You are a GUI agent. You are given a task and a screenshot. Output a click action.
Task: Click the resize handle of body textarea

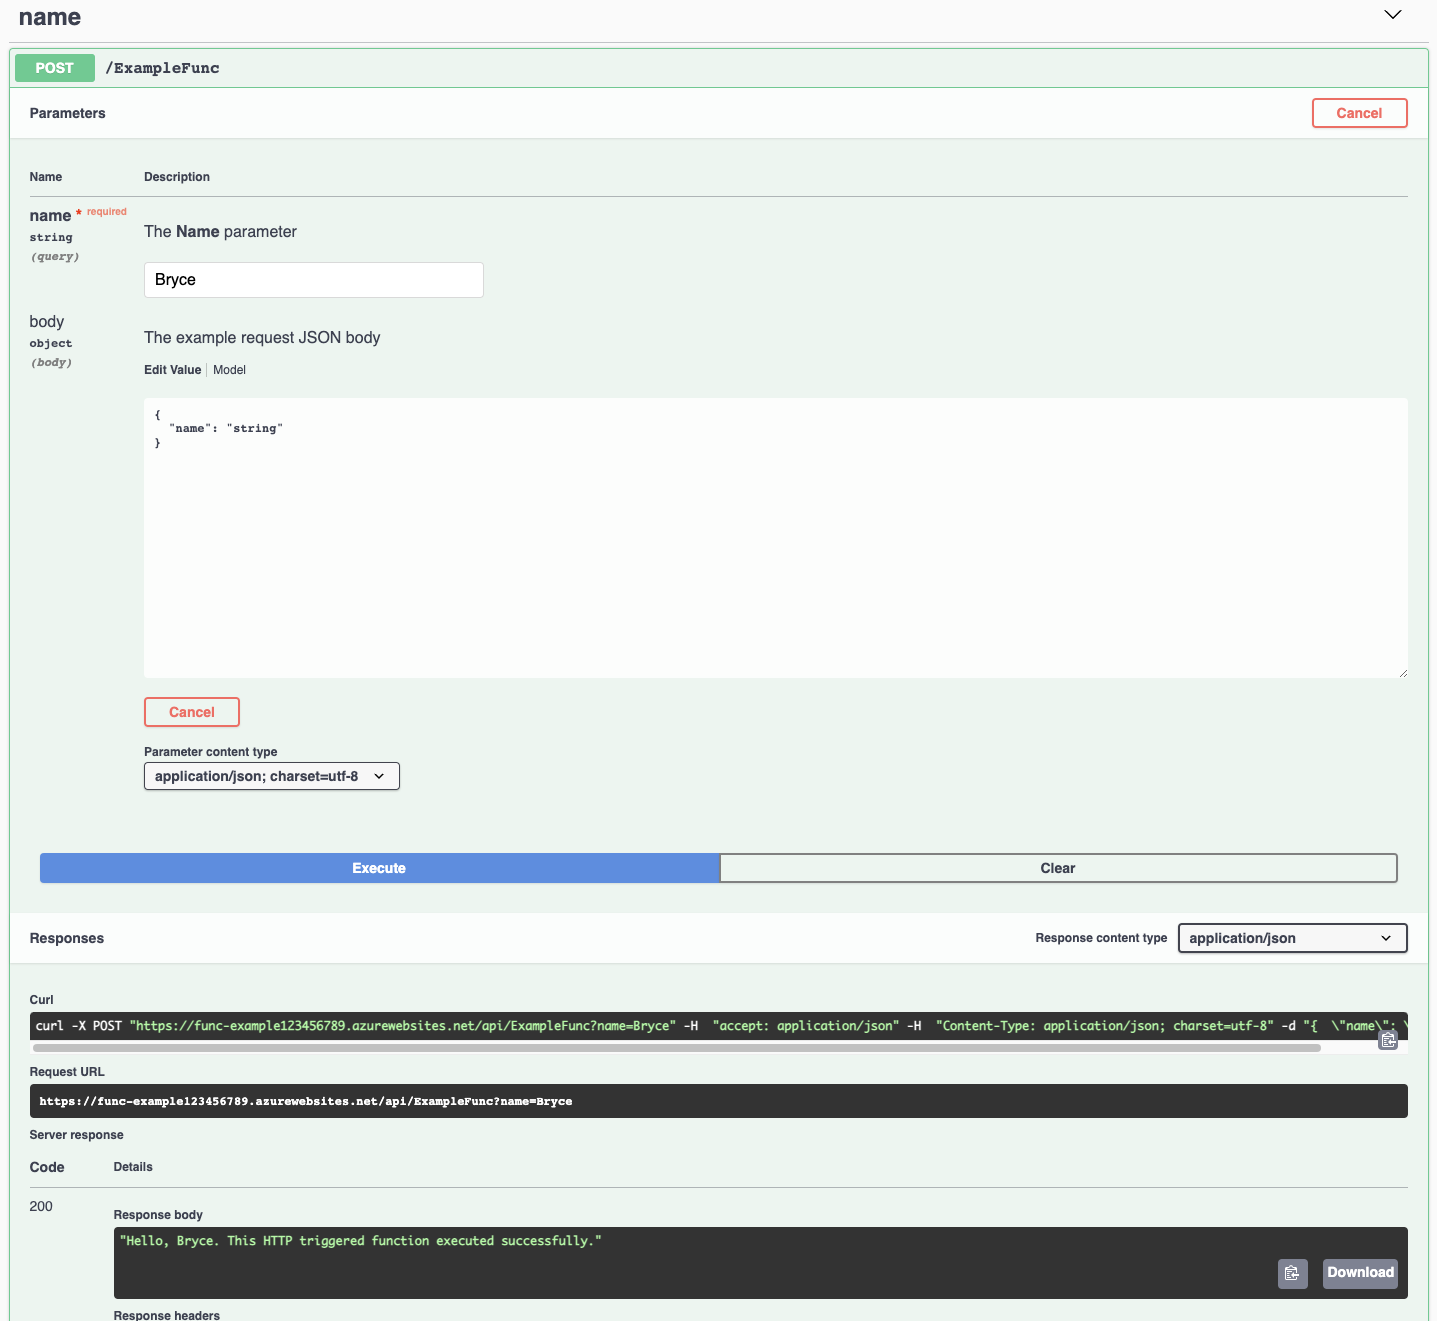1402,673
